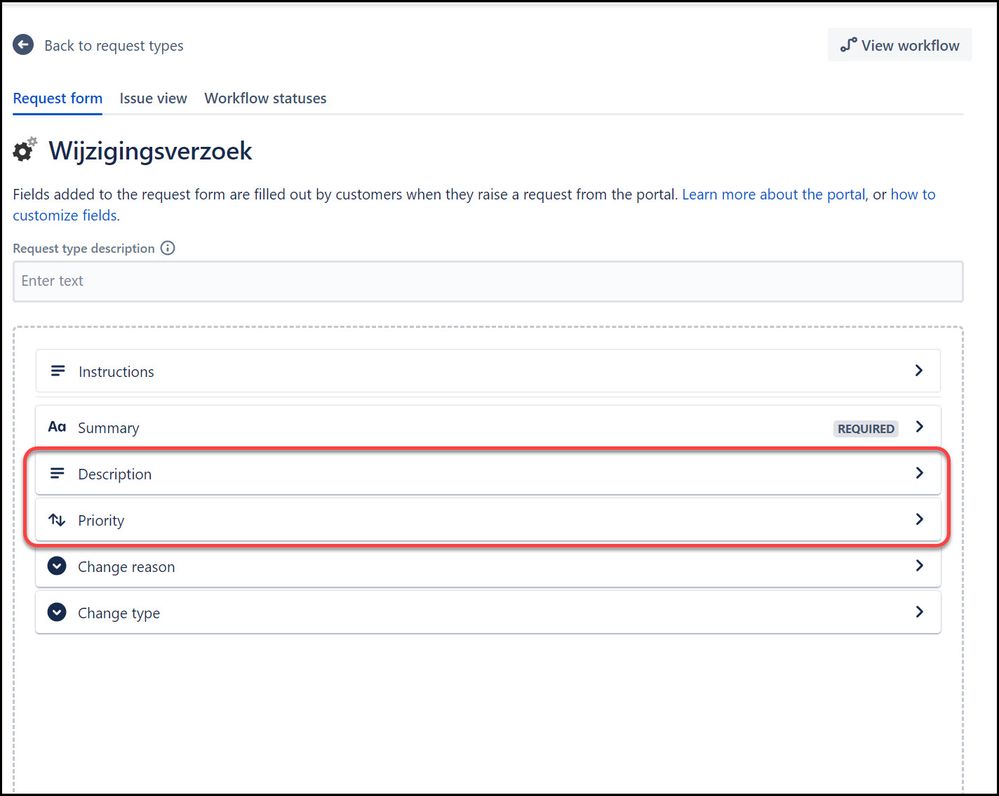Expand the Change type field chevron
The image size is (999, 796).
point(919,612)
